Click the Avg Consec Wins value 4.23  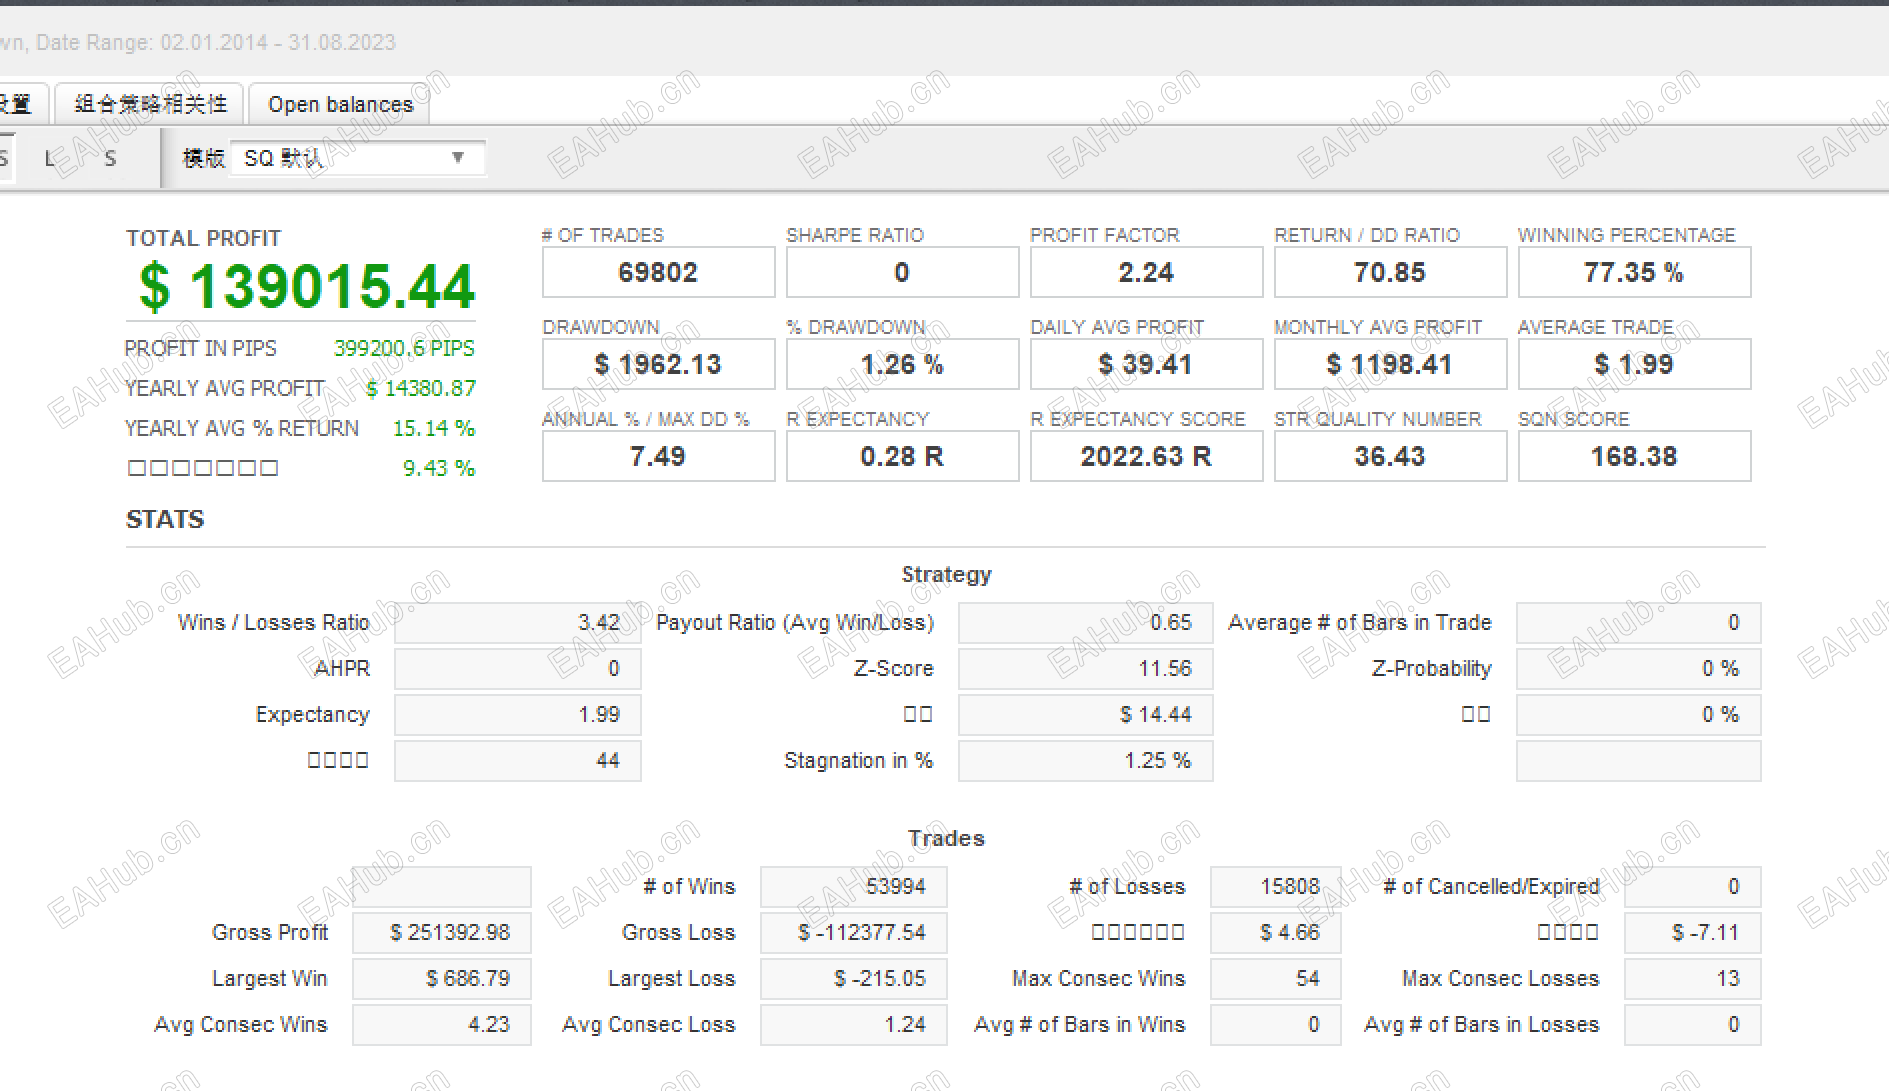[x=441, y=1024]
